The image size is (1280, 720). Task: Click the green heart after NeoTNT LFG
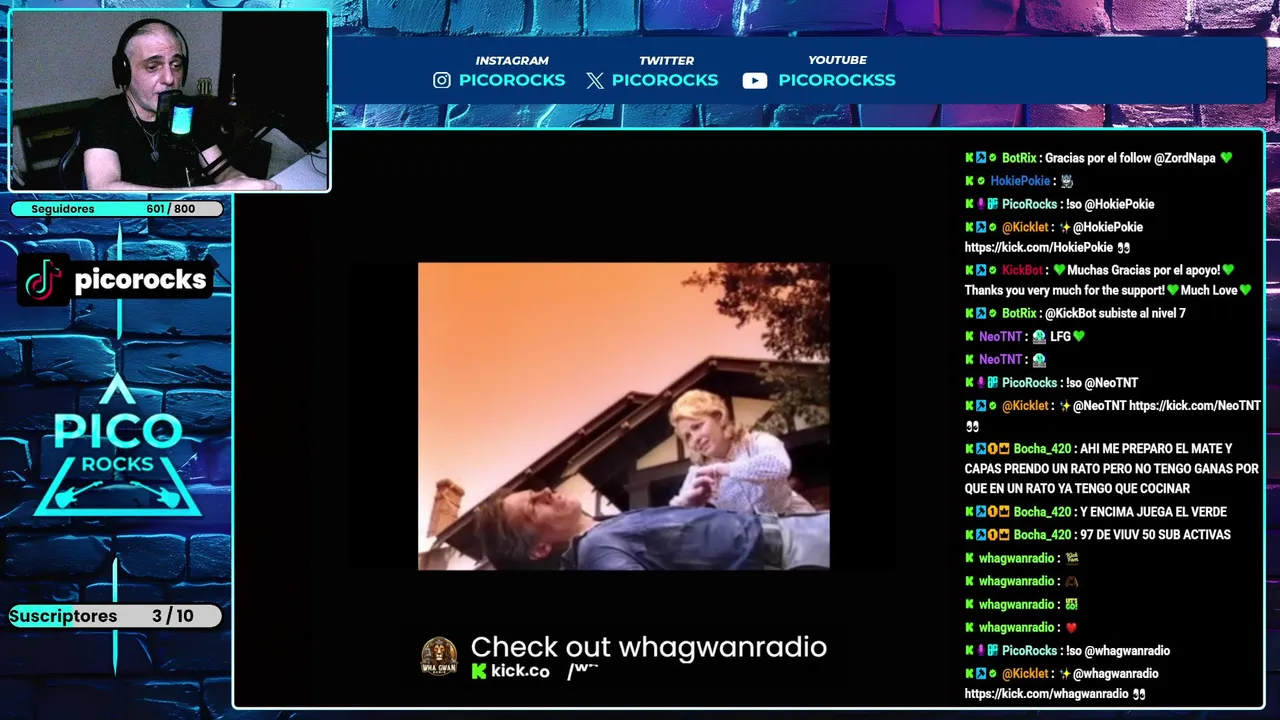coord(1078,337)
